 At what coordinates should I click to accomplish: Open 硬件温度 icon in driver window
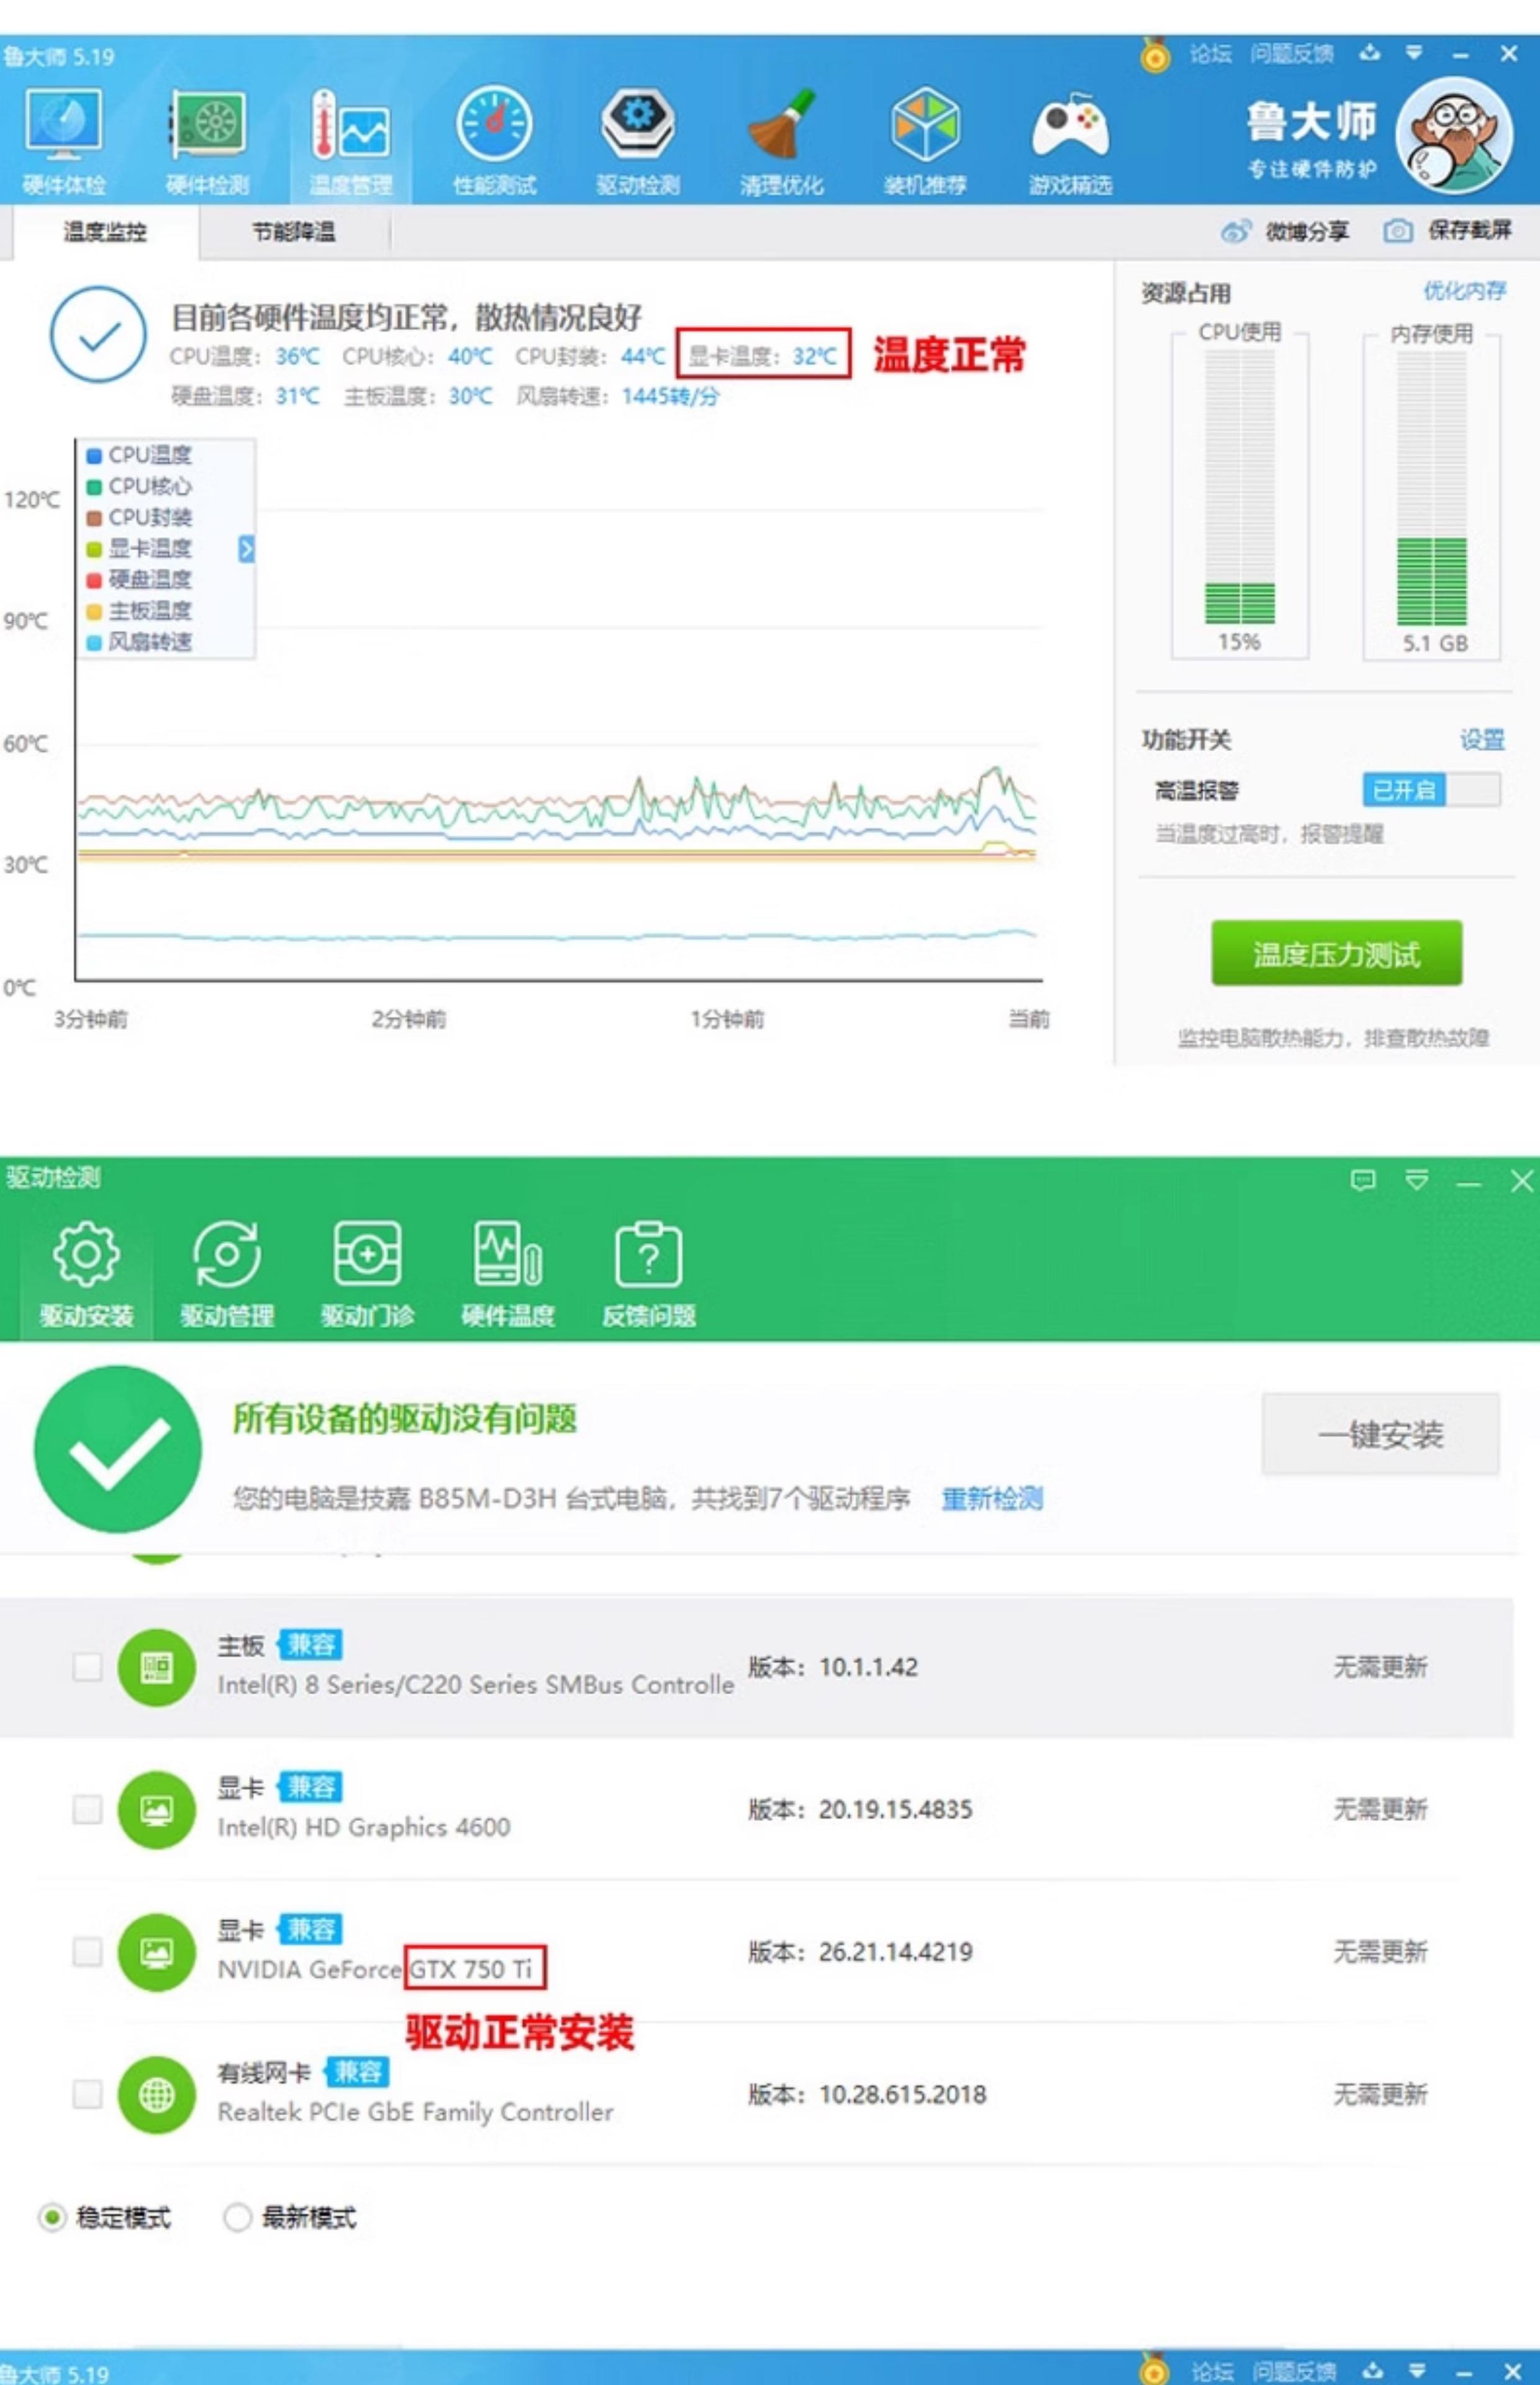click(x=507, y=1254)
